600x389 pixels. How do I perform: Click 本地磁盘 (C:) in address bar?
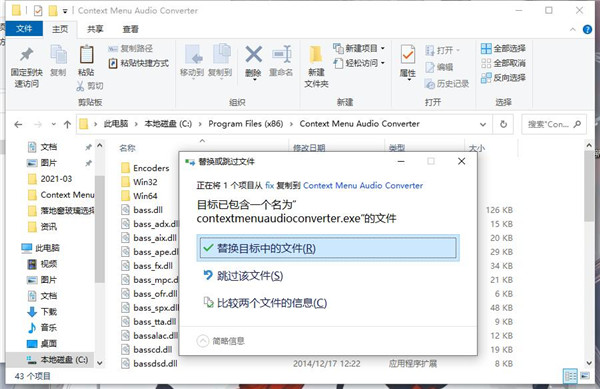pos(168,124)
